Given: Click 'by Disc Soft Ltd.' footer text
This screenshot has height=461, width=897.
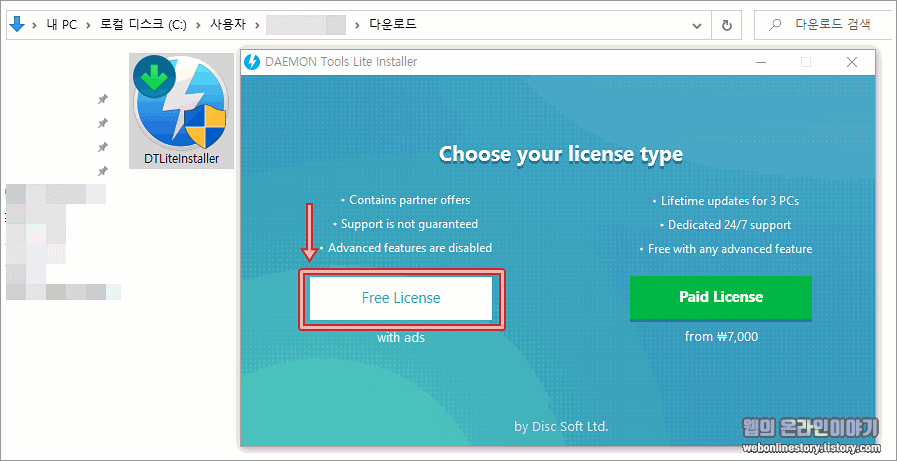Looking at the screenshot, I should click(x=561, y=426).
